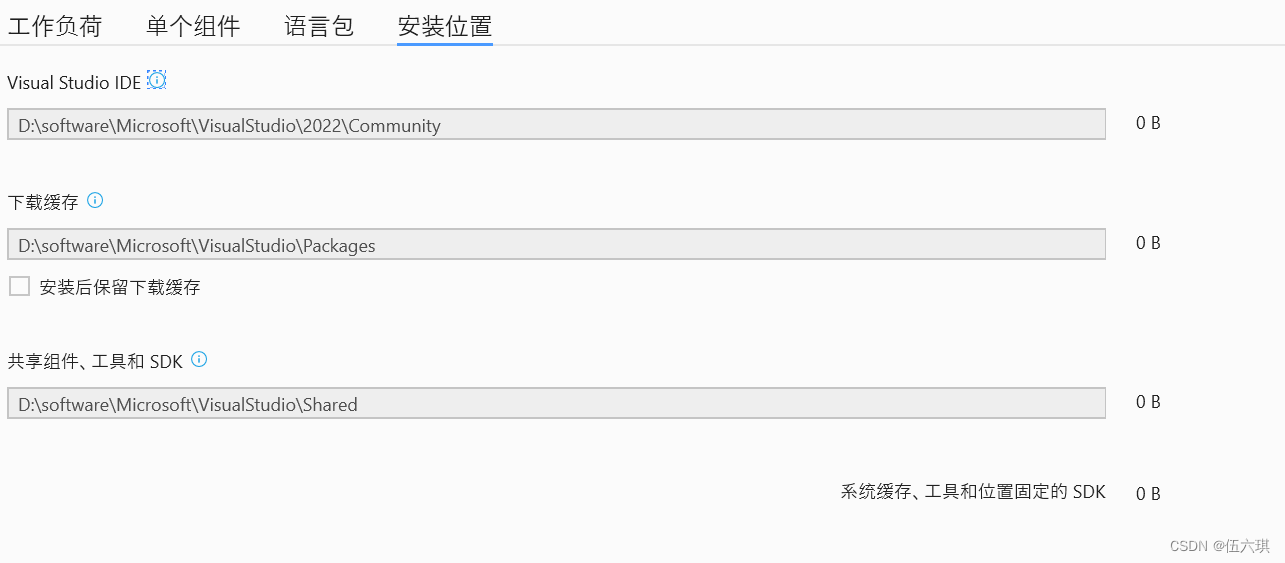Image resolution: width=1285 pixels, height=563 pixels.
Task: Click info icon beside 共享组件、工具和 SDK
Action: pyautogui.click(x=199, y=359)
